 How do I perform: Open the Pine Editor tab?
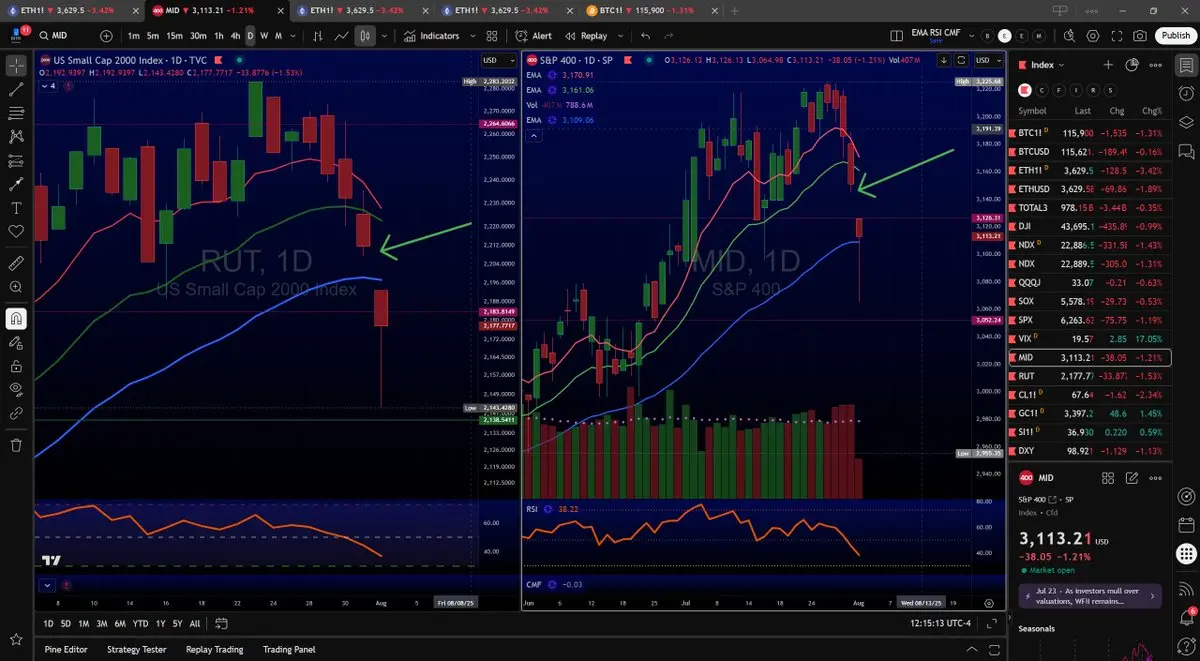[66, 649]
